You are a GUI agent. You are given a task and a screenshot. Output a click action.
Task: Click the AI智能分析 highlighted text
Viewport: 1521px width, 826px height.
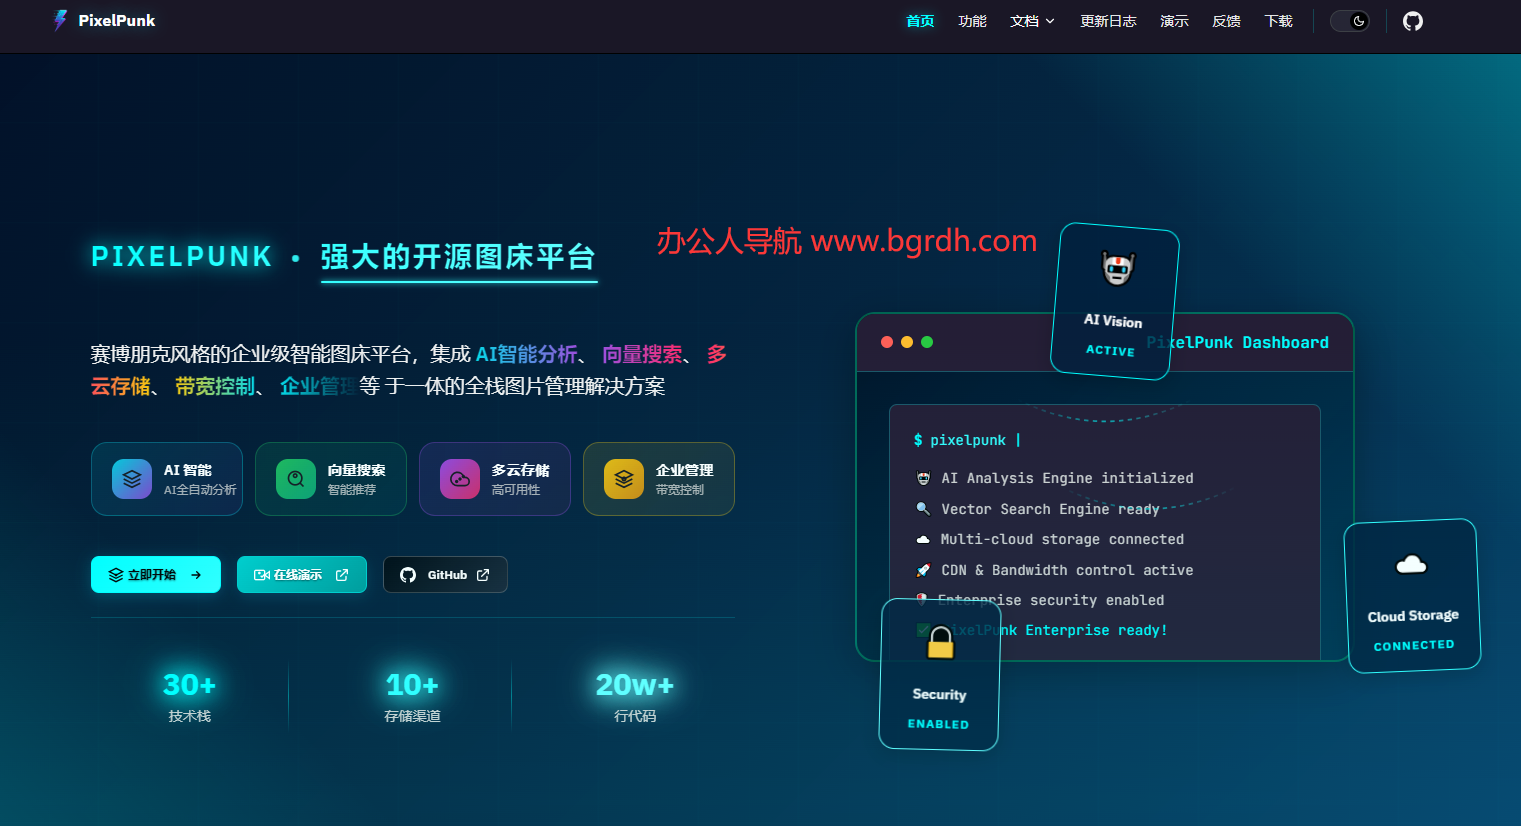(x=527, y=354)
